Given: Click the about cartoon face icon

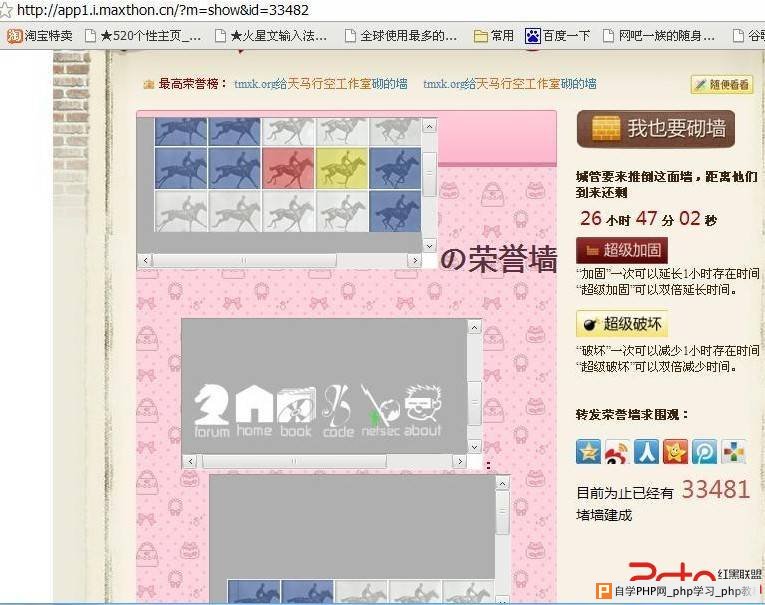Looking at the screenshot, I should click(x=423, y=411).
